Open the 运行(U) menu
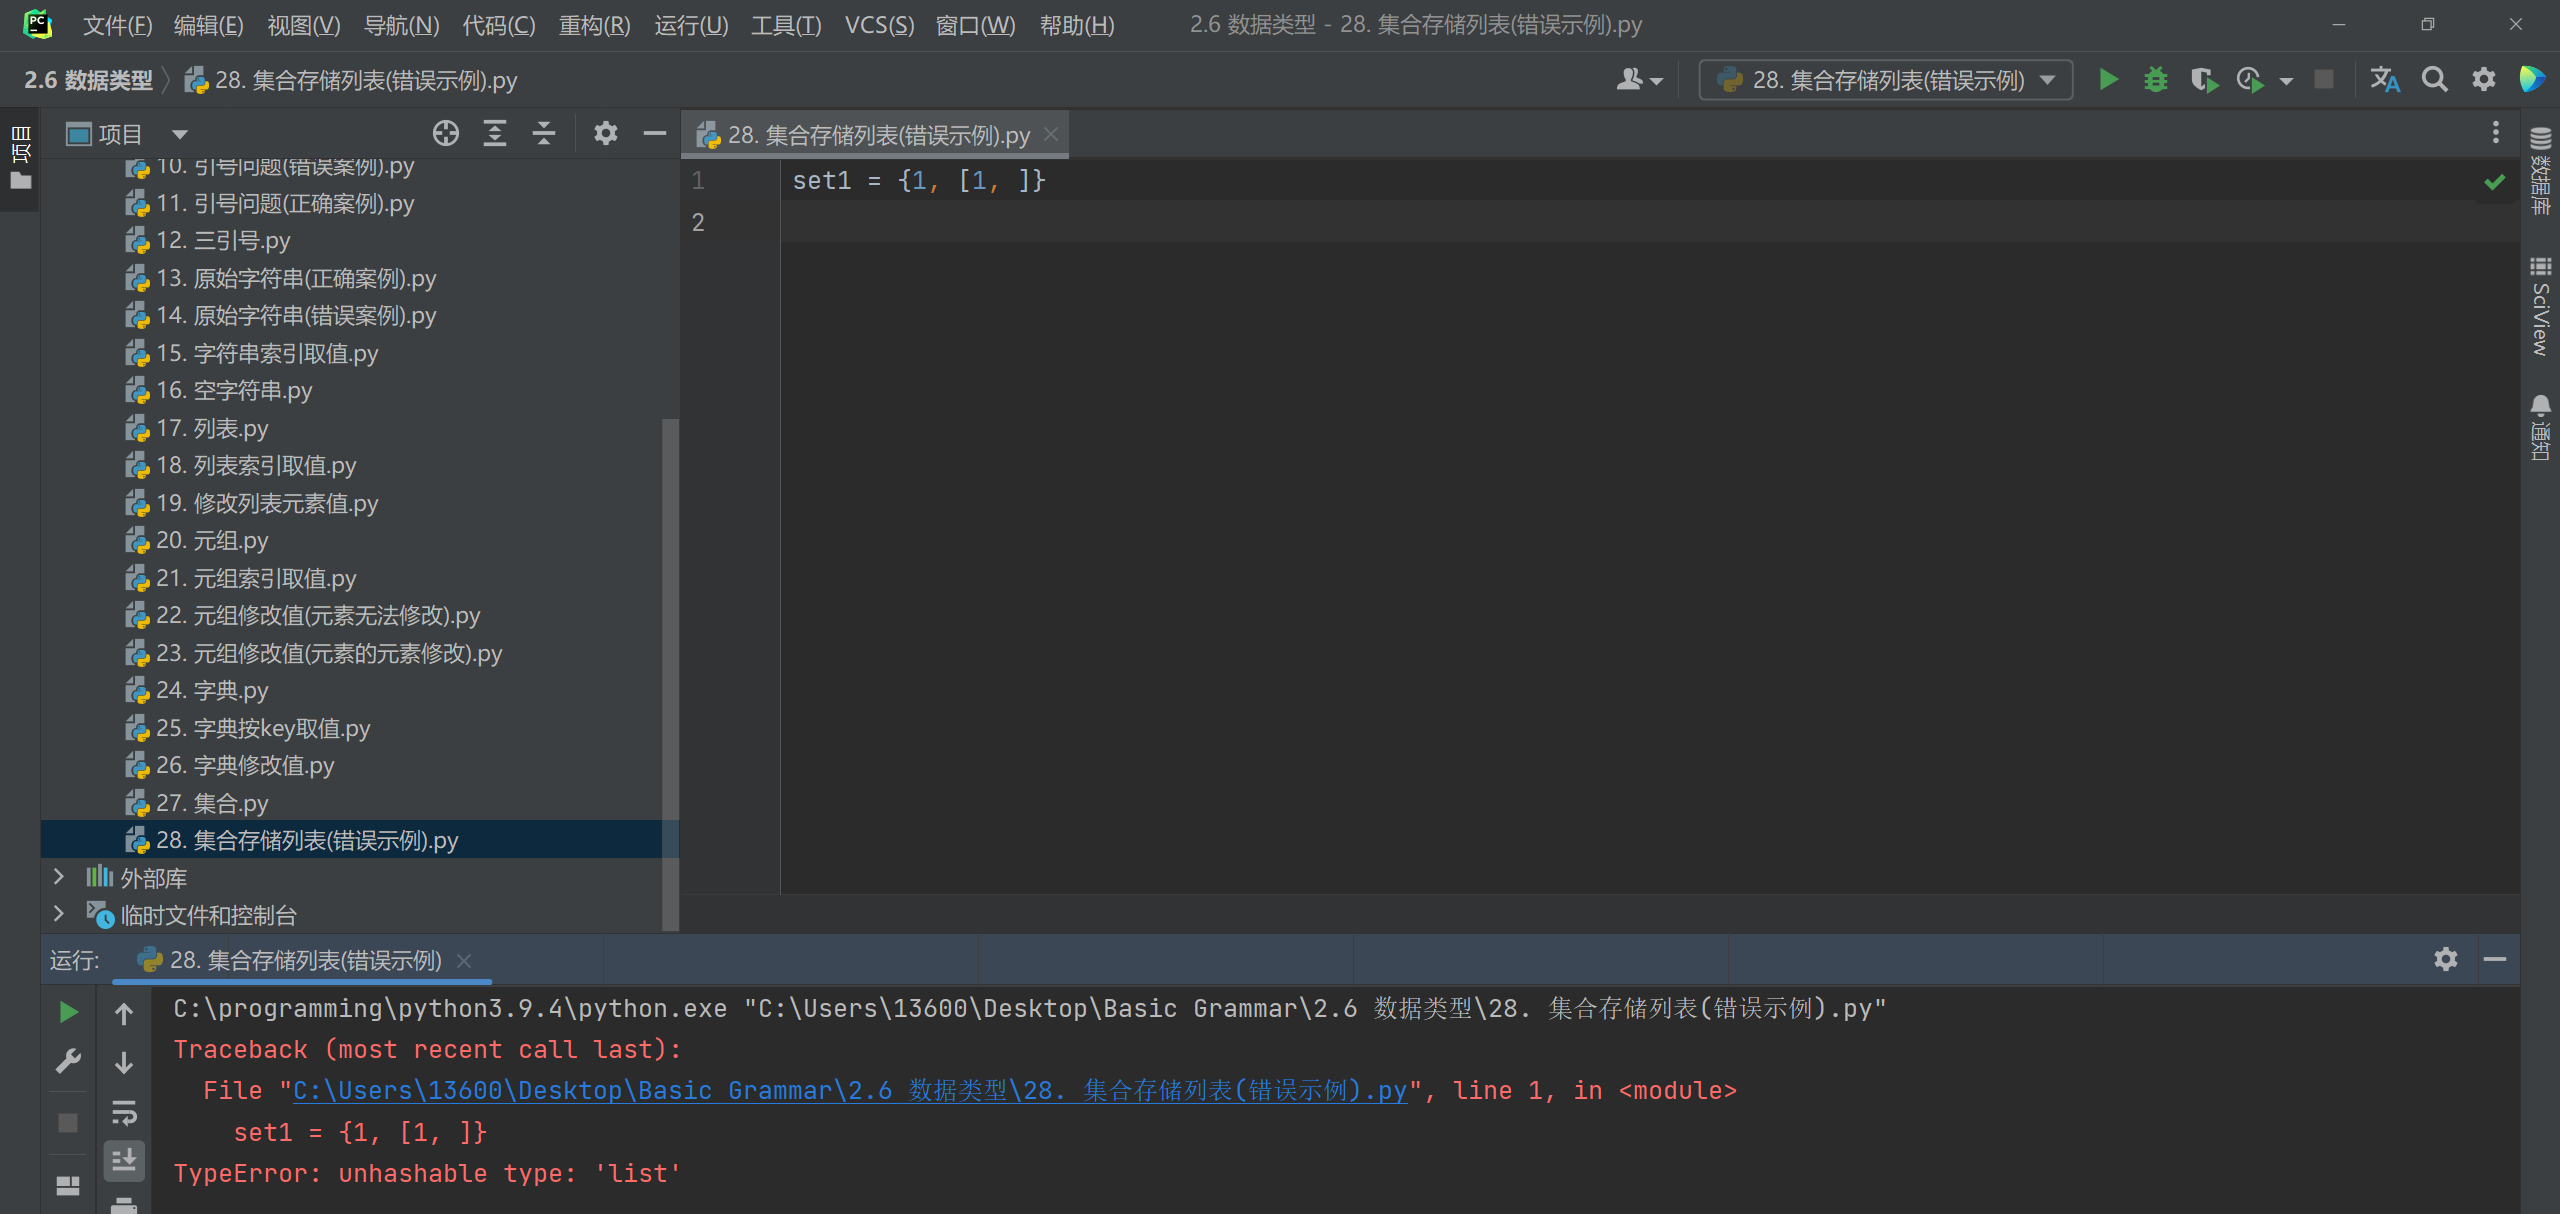 691,25
